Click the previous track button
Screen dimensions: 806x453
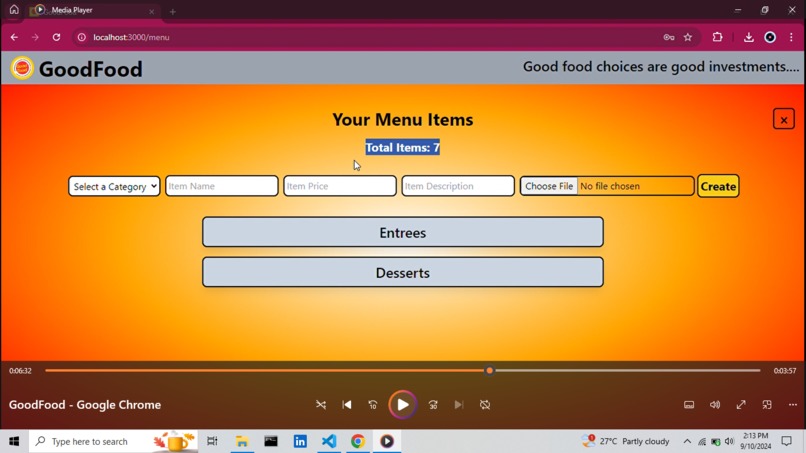click(347, 405)
